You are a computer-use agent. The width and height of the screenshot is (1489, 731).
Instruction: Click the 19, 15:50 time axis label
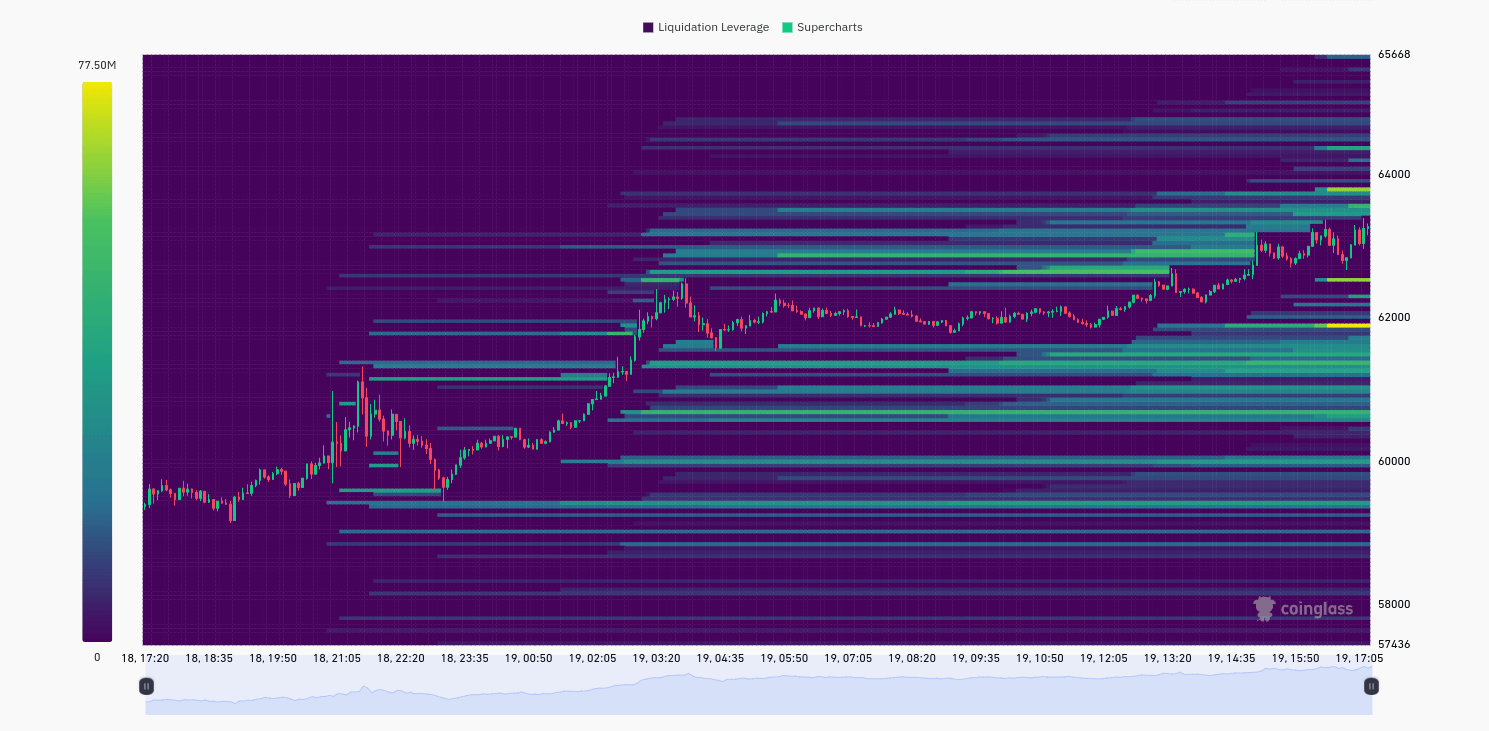[1296, 658]
